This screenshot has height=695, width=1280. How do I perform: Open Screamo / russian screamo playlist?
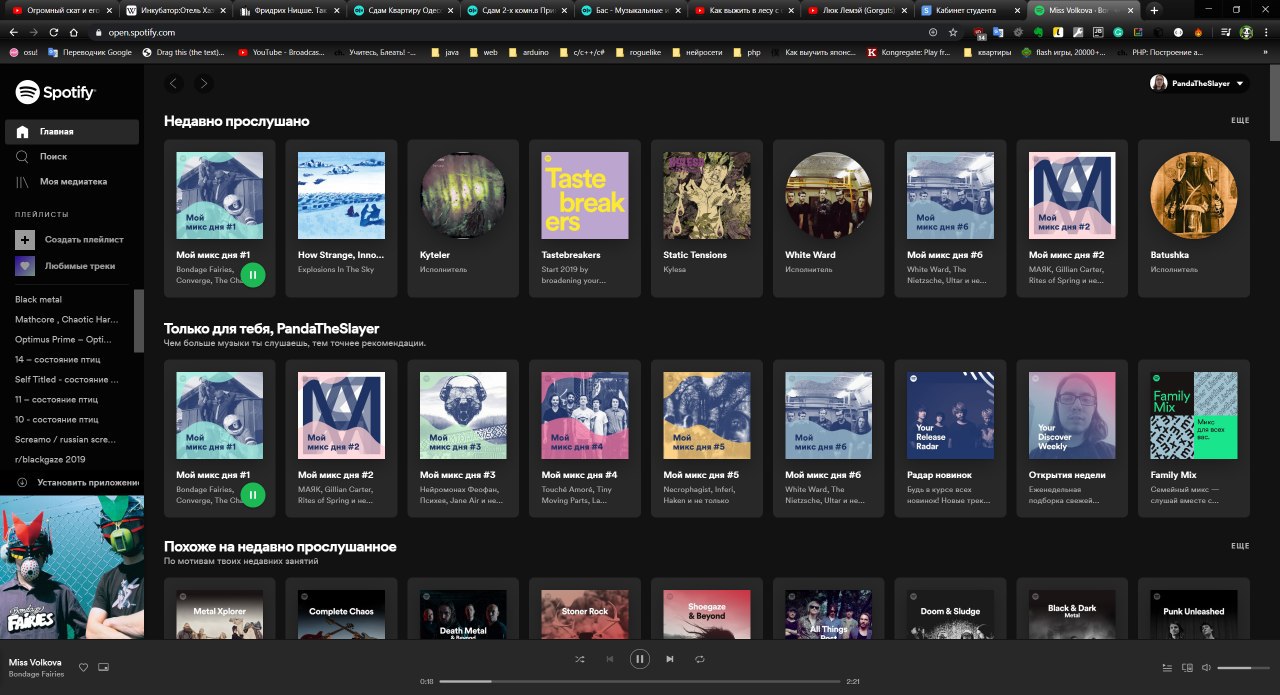tap(66, 440)
